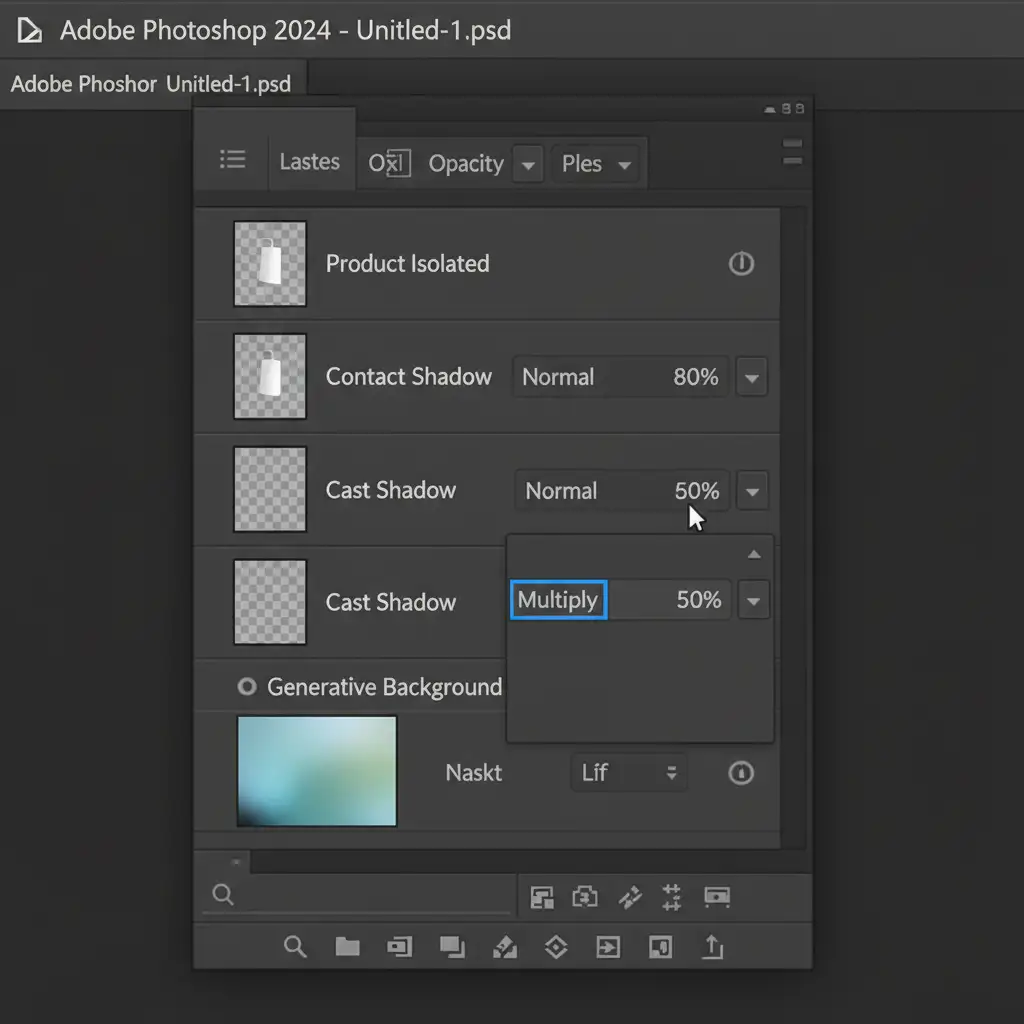
Task: Click the diamond-shaped icon in bottom toolbar
Action: (556, 947)
